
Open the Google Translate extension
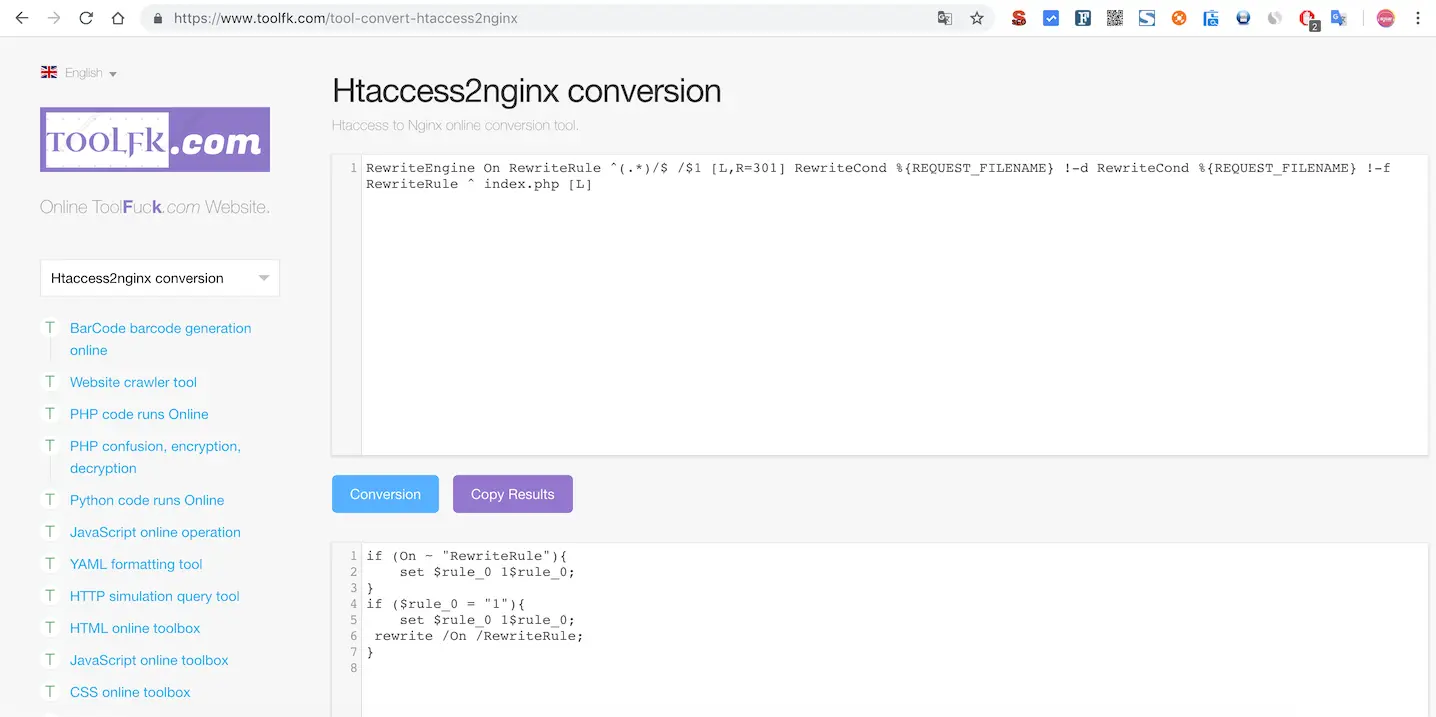pos(1339,17)
